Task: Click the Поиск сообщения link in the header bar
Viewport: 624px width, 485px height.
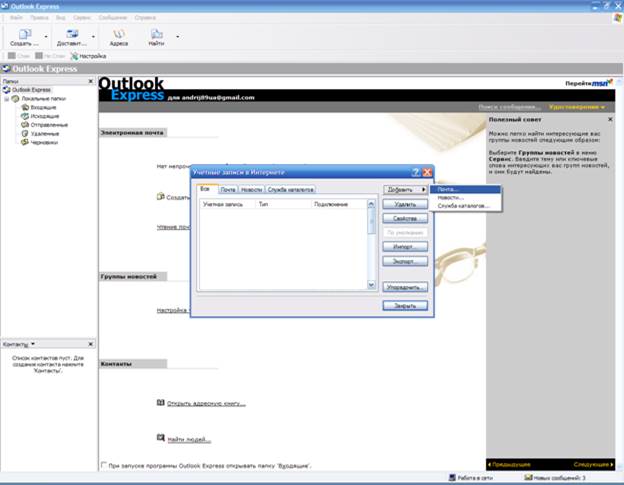Action: coord(509,107)
